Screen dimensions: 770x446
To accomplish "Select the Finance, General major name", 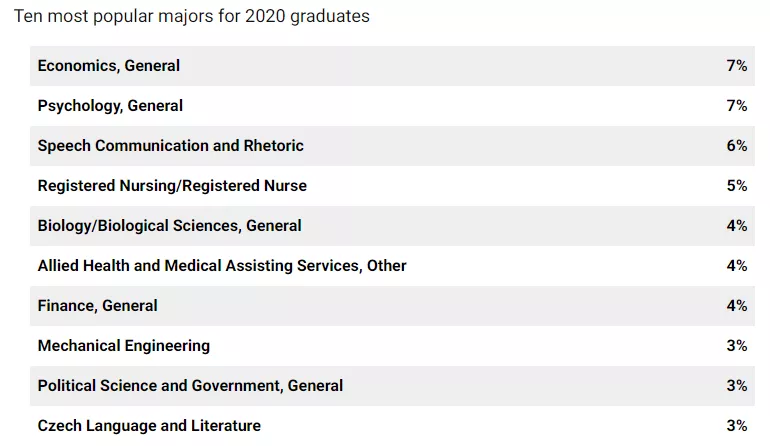I will [97, 306].
